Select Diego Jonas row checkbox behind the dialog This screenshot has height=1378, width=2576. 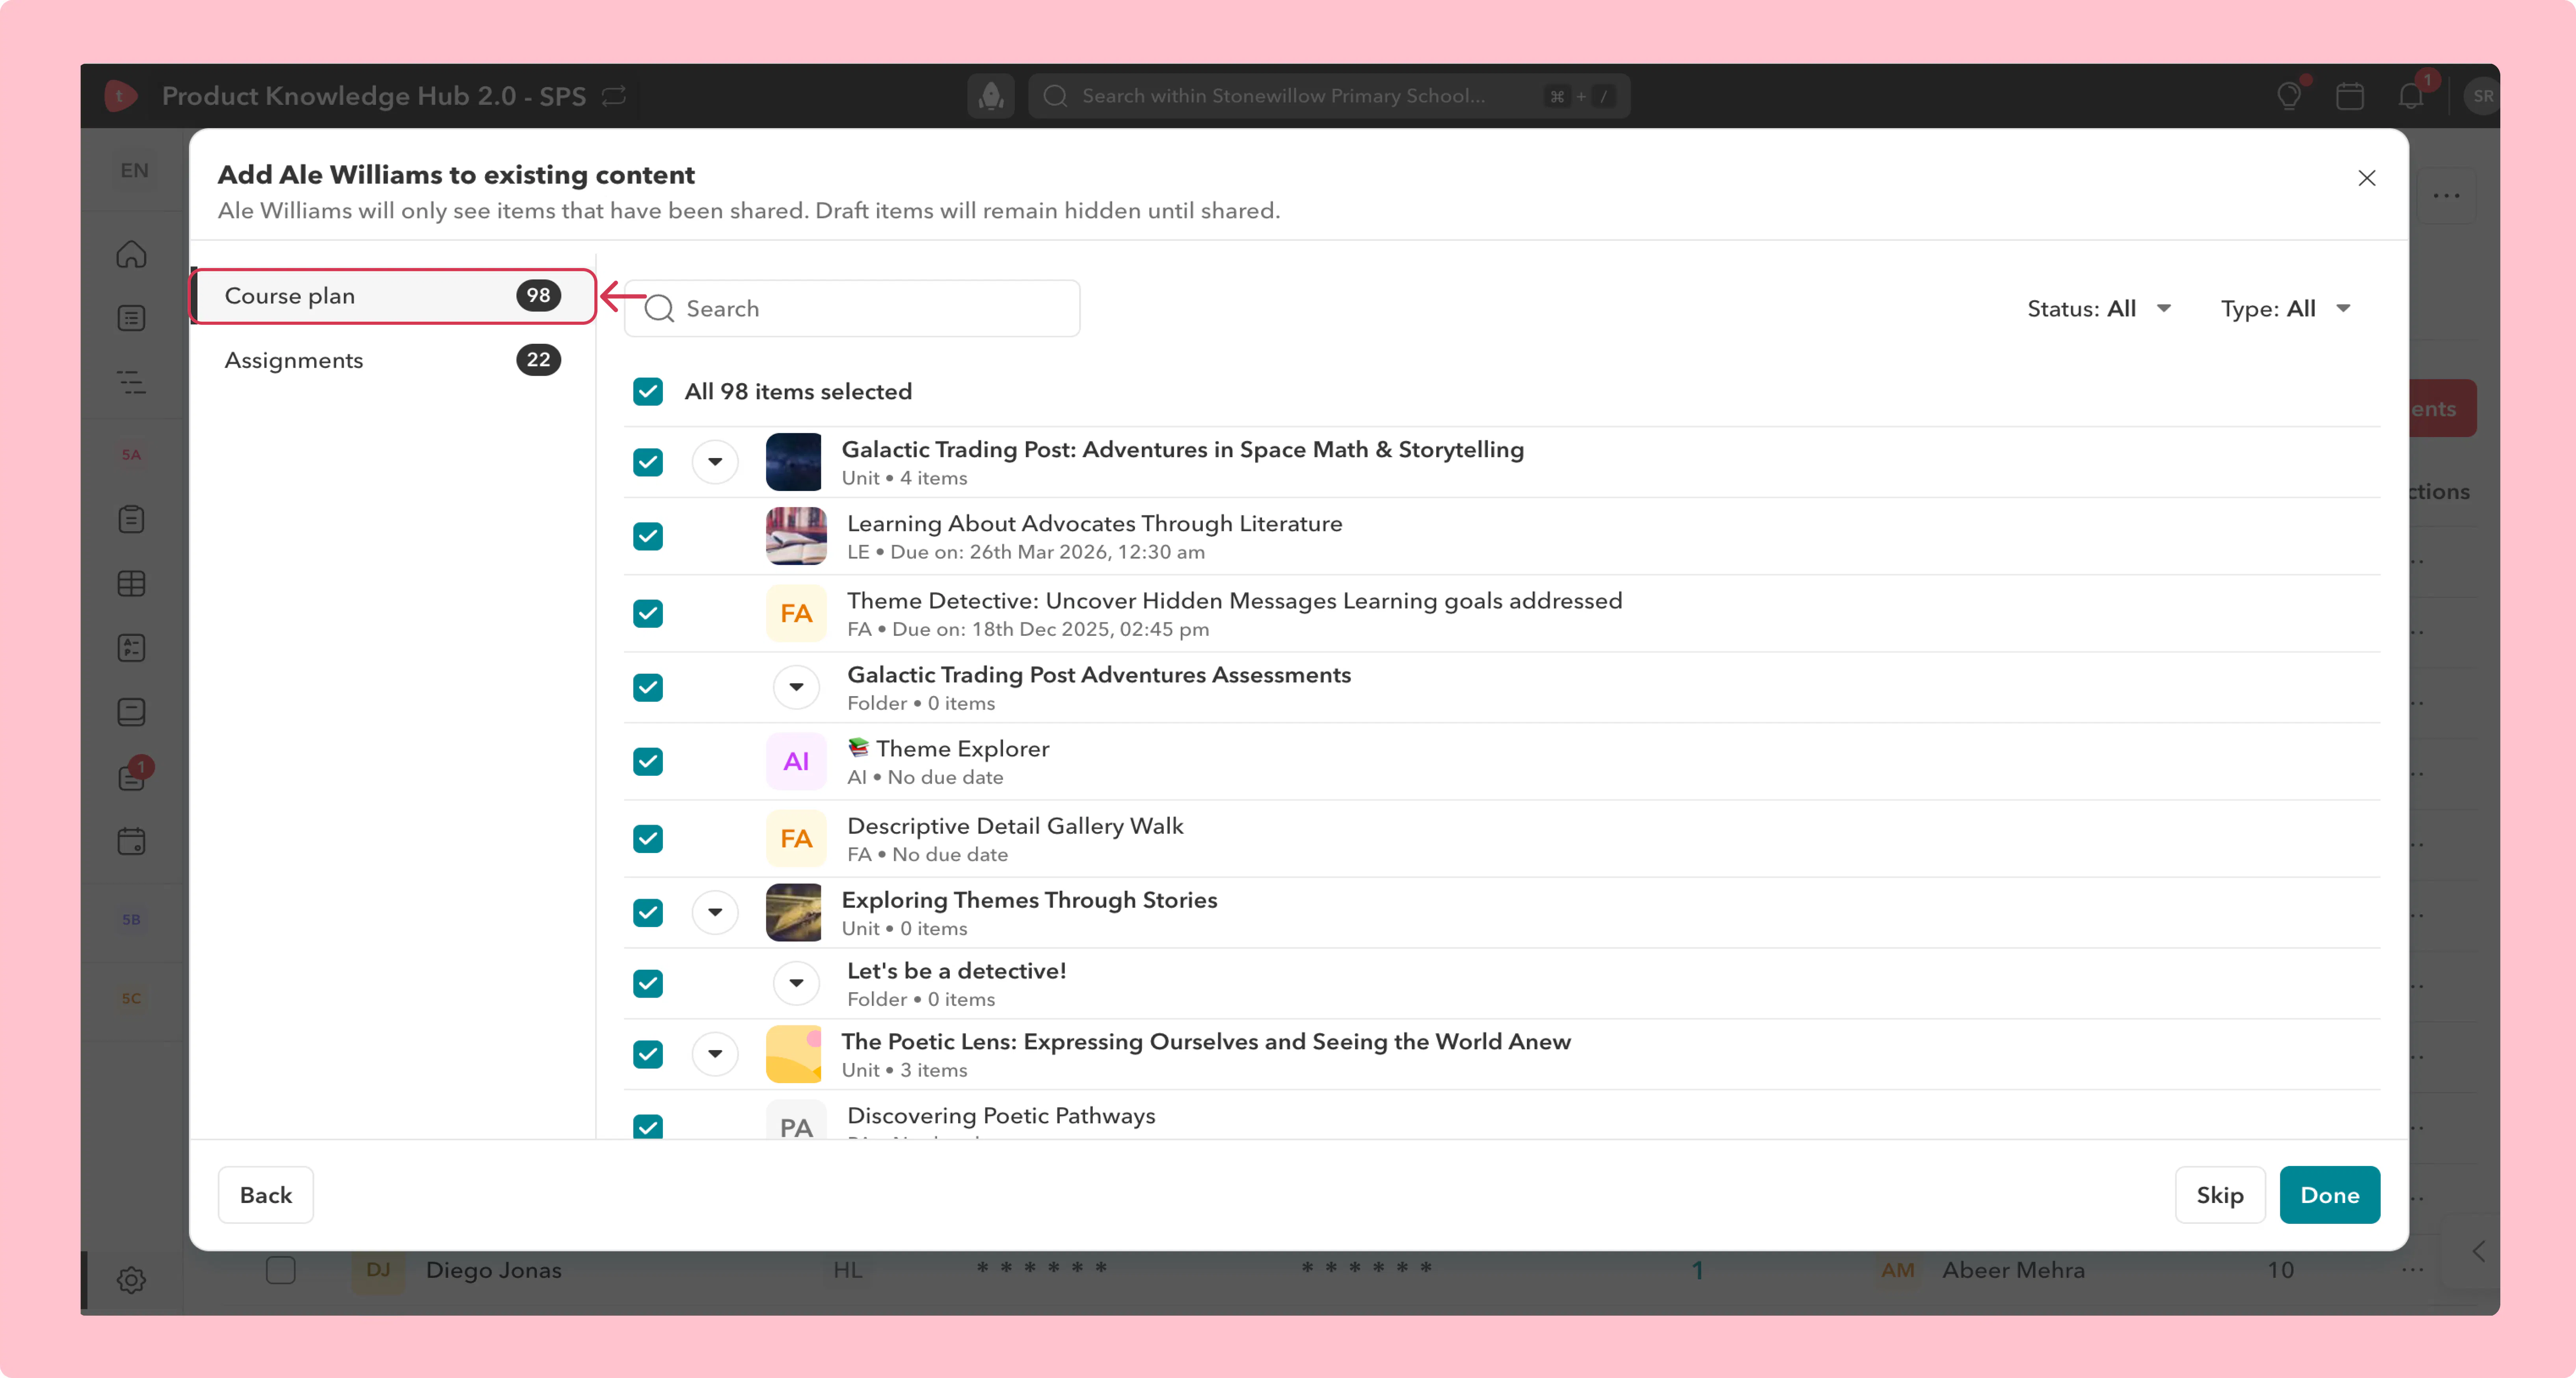pos(281,1270)
